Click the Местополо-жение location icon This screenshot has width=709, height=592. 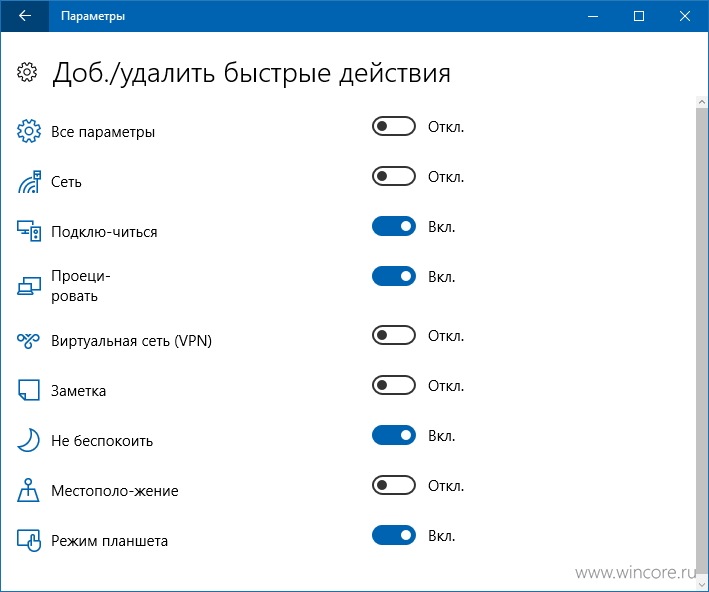[x=28, y=490]
